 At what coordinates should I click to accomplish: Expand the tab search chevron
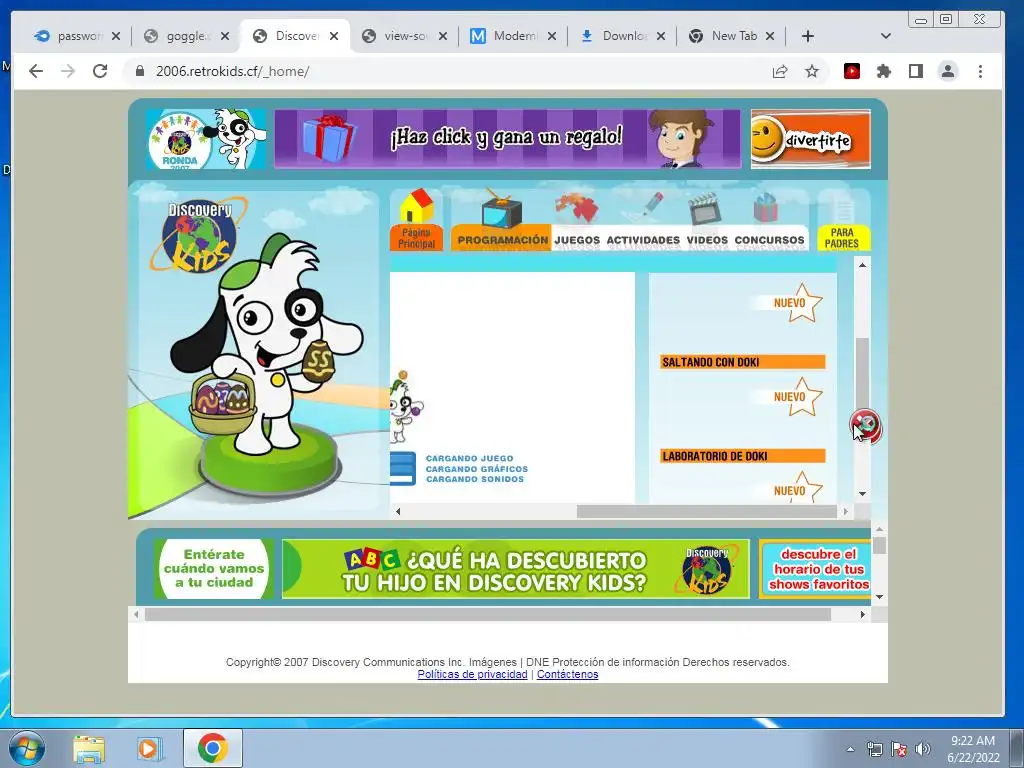click(x=886, y=36)
